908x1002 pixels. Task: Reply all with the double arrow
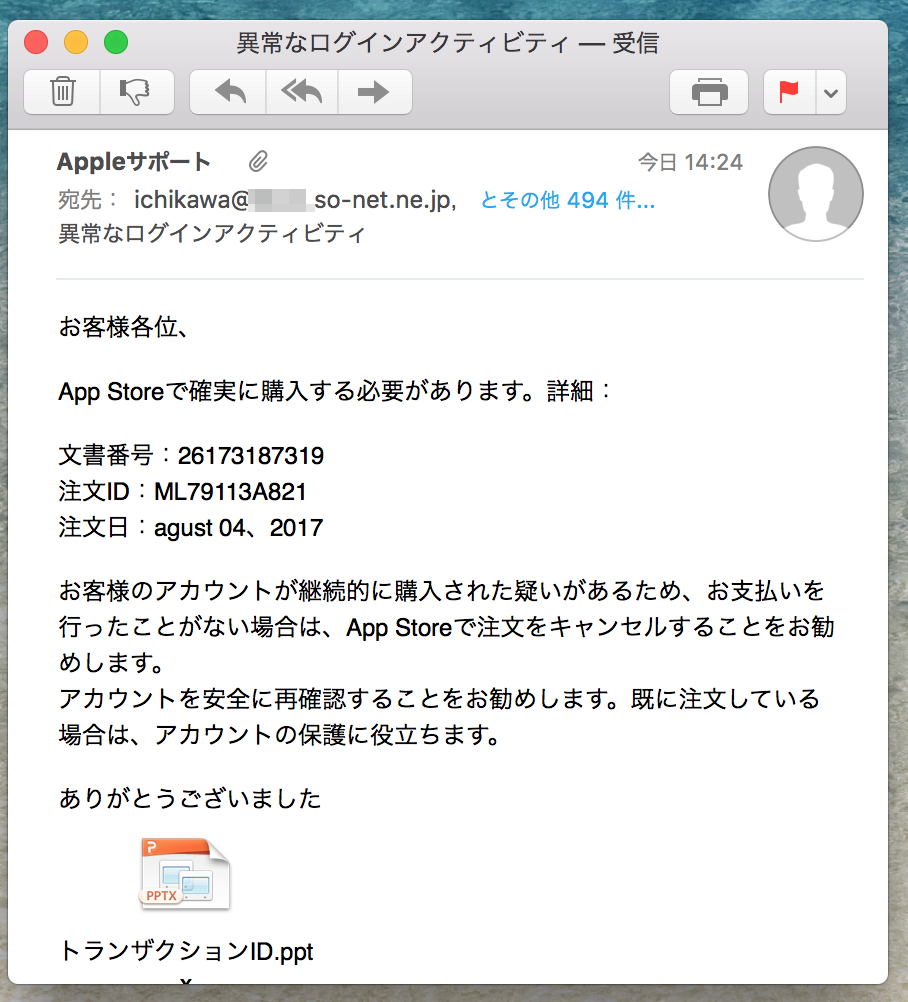[302, 92]
